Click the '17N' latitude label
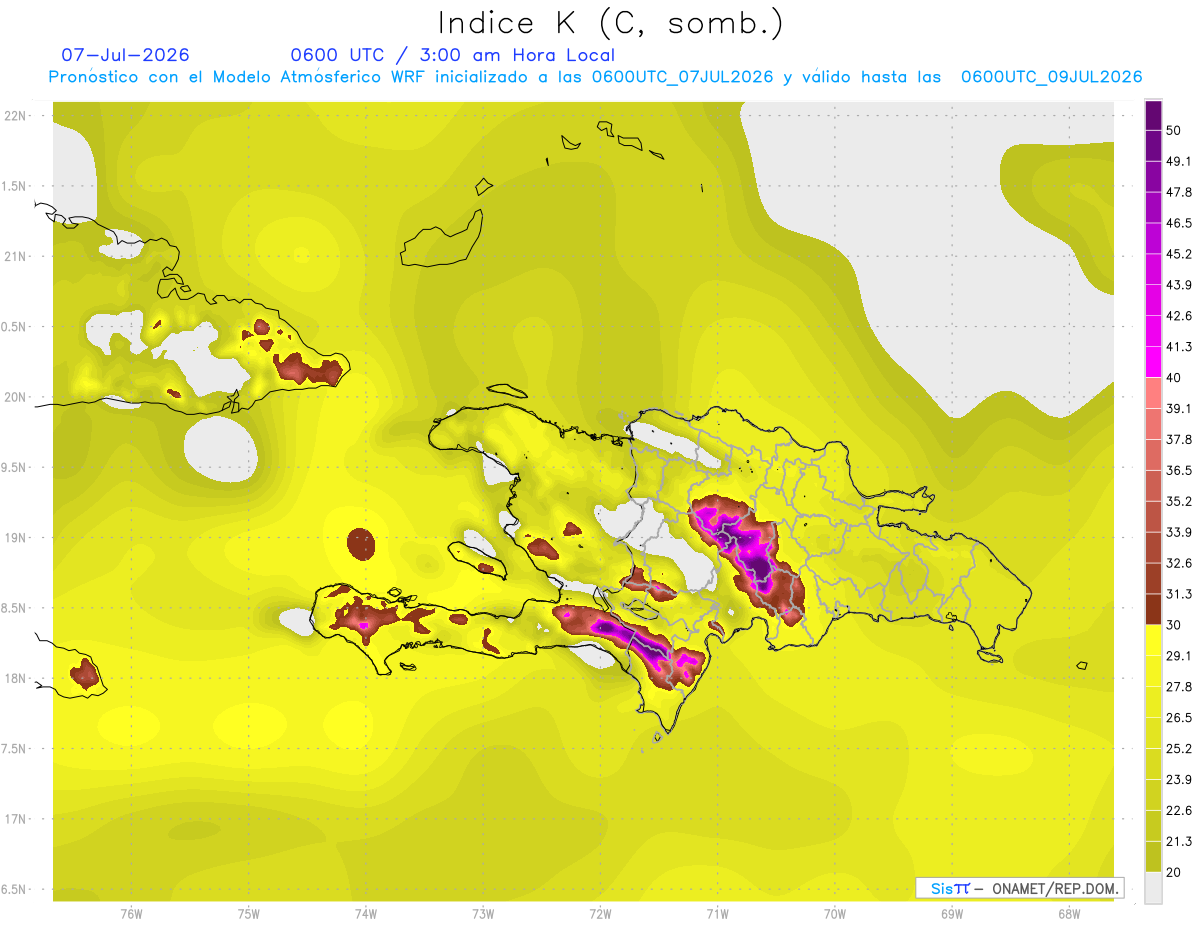This screenshot has width=1200, height=927. tap(15, 819)
